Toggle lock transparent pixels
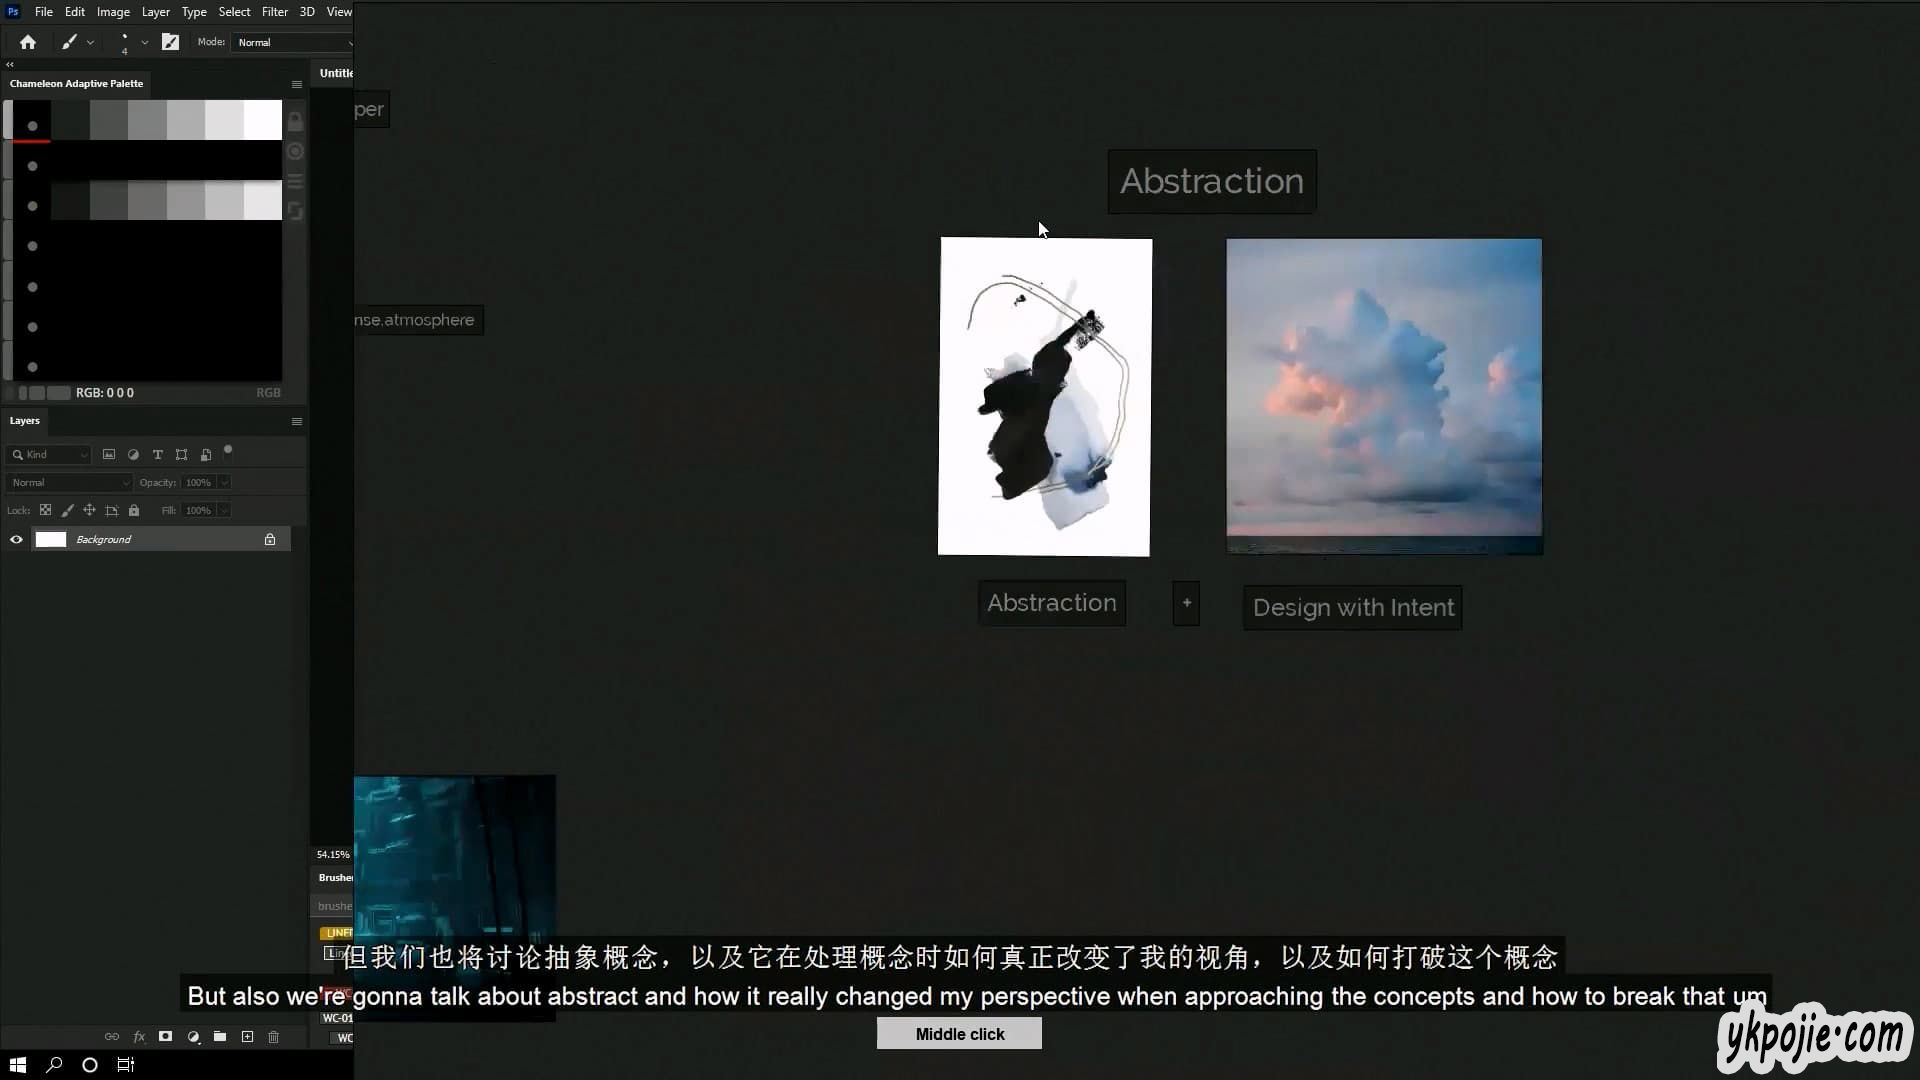Viewport: 1920px width, 1080px height. (x=45, y=511)
